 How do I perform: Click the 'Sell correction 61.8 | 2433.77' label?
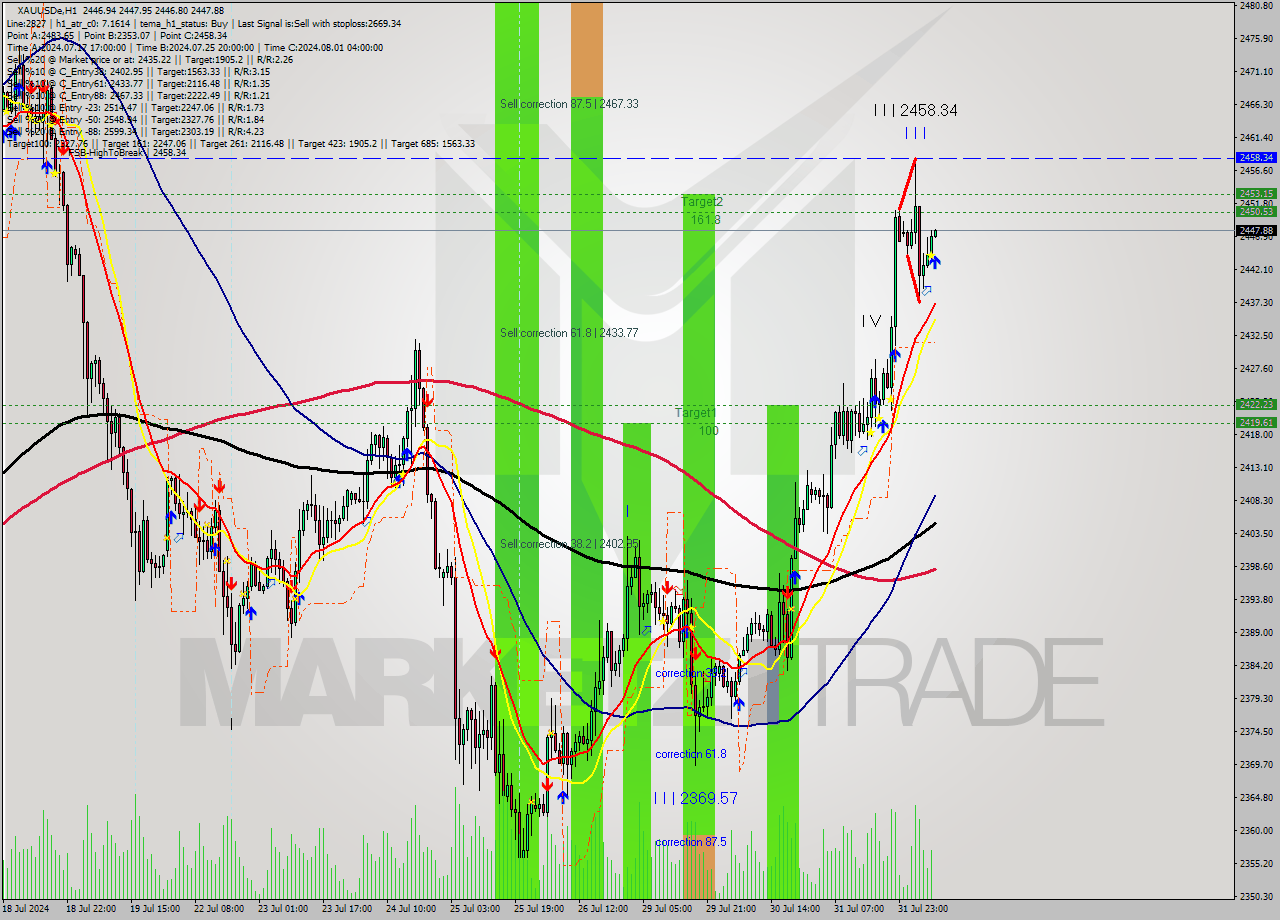tap(569, 333)
